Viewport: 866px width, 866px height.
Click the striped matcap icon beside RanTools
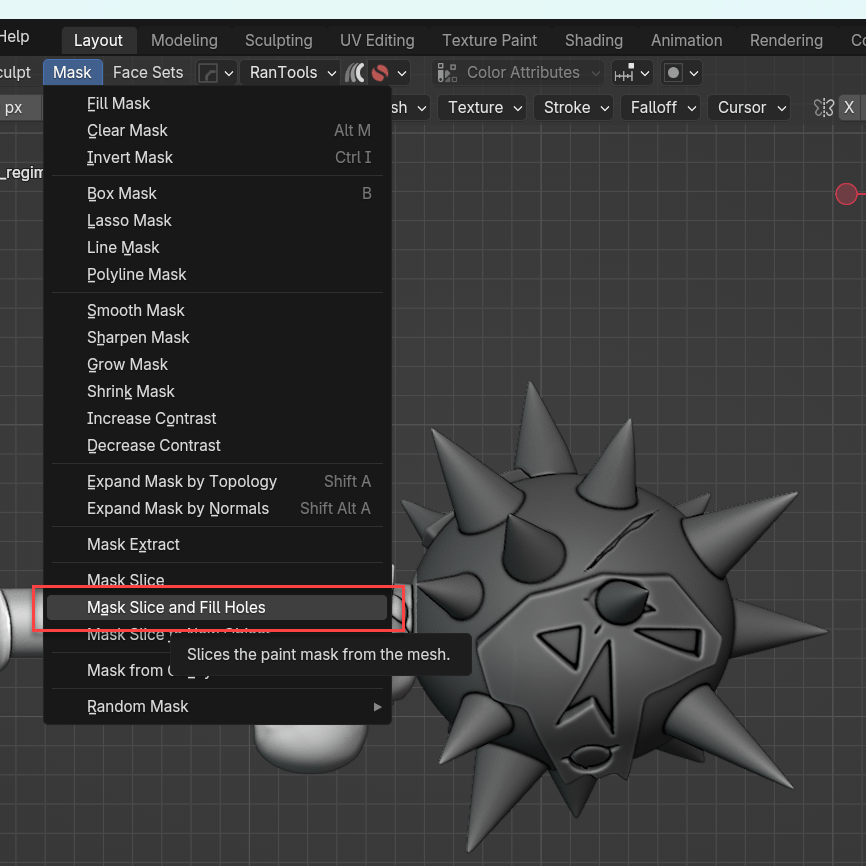355,73
